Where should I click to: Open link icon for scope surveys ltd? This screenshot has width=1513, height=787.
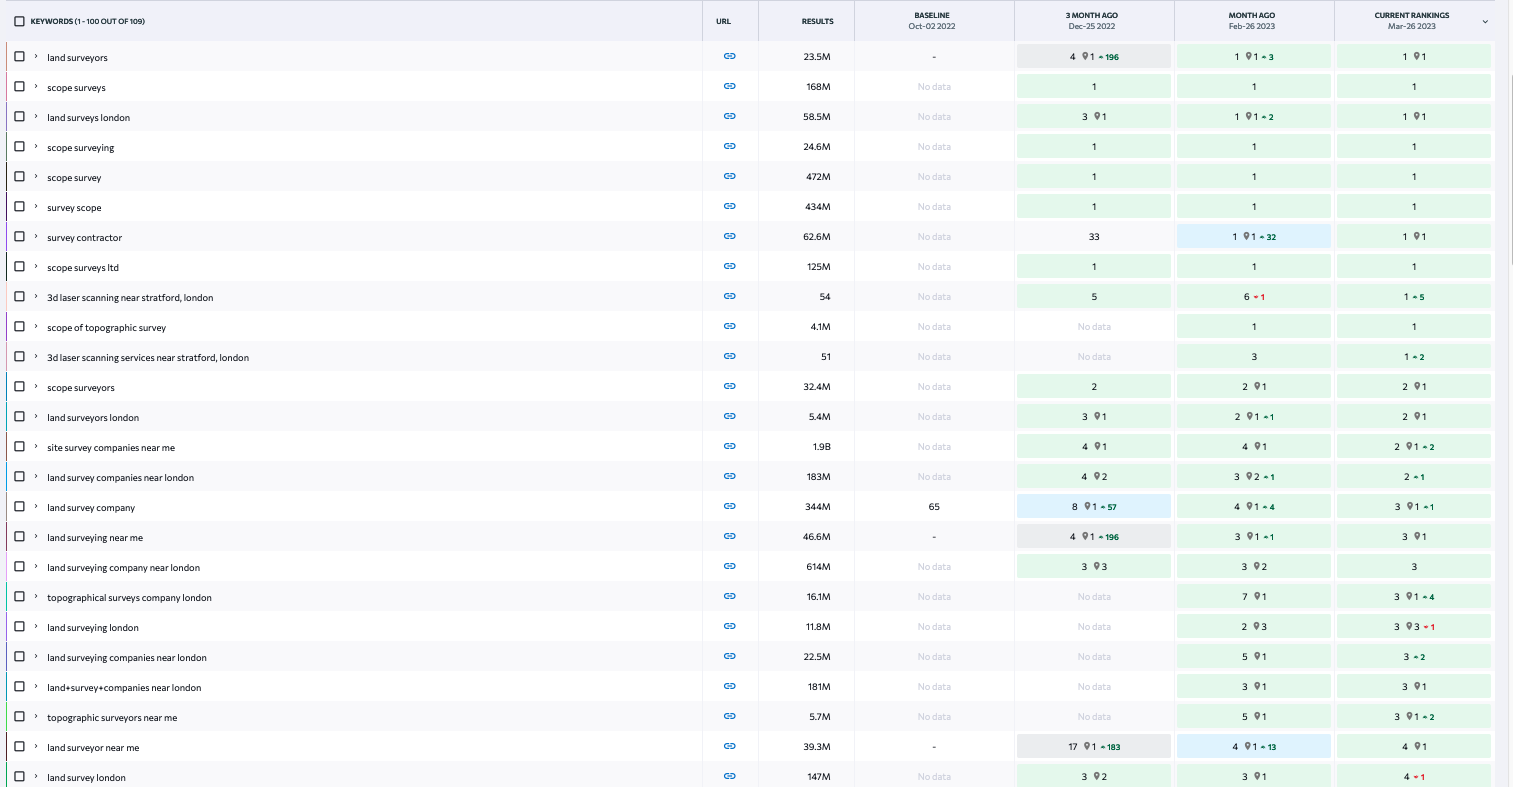(x=729, y=267)
